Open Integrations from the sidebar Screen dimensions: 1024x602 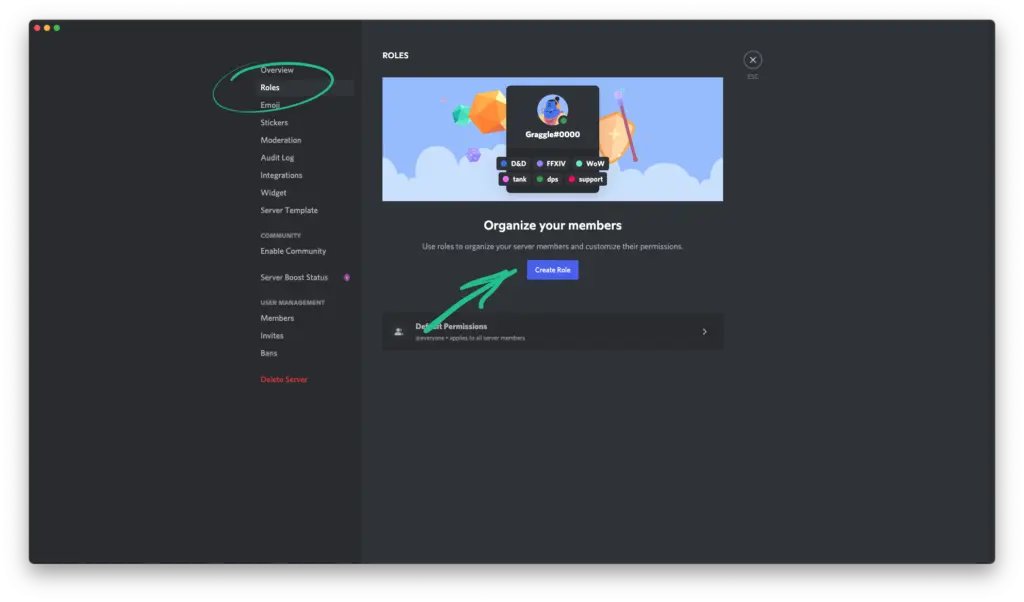[281, 175]
